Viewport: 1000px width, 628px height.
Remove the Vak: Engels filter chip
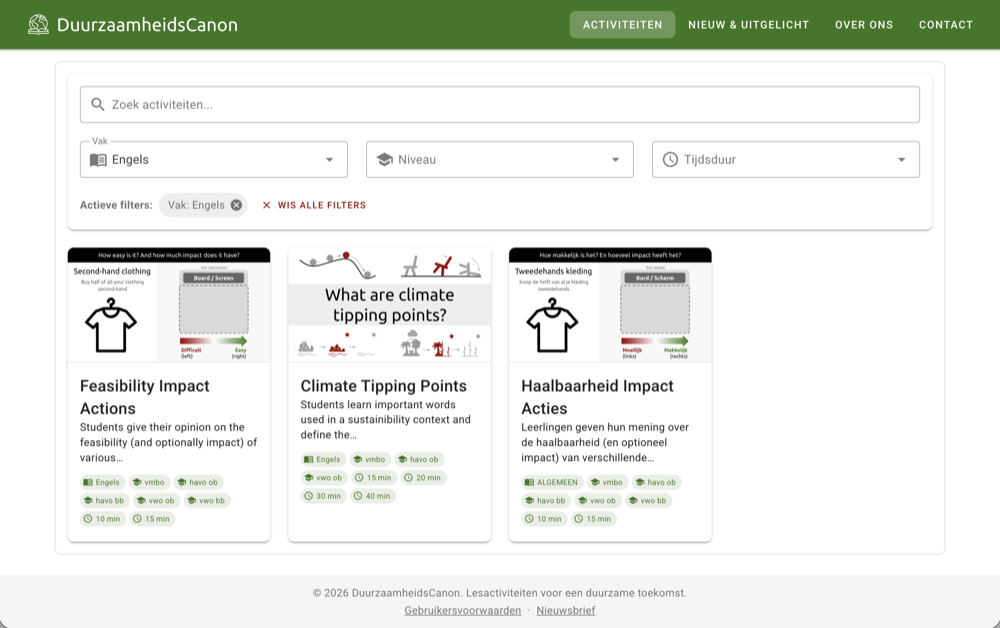237,205
